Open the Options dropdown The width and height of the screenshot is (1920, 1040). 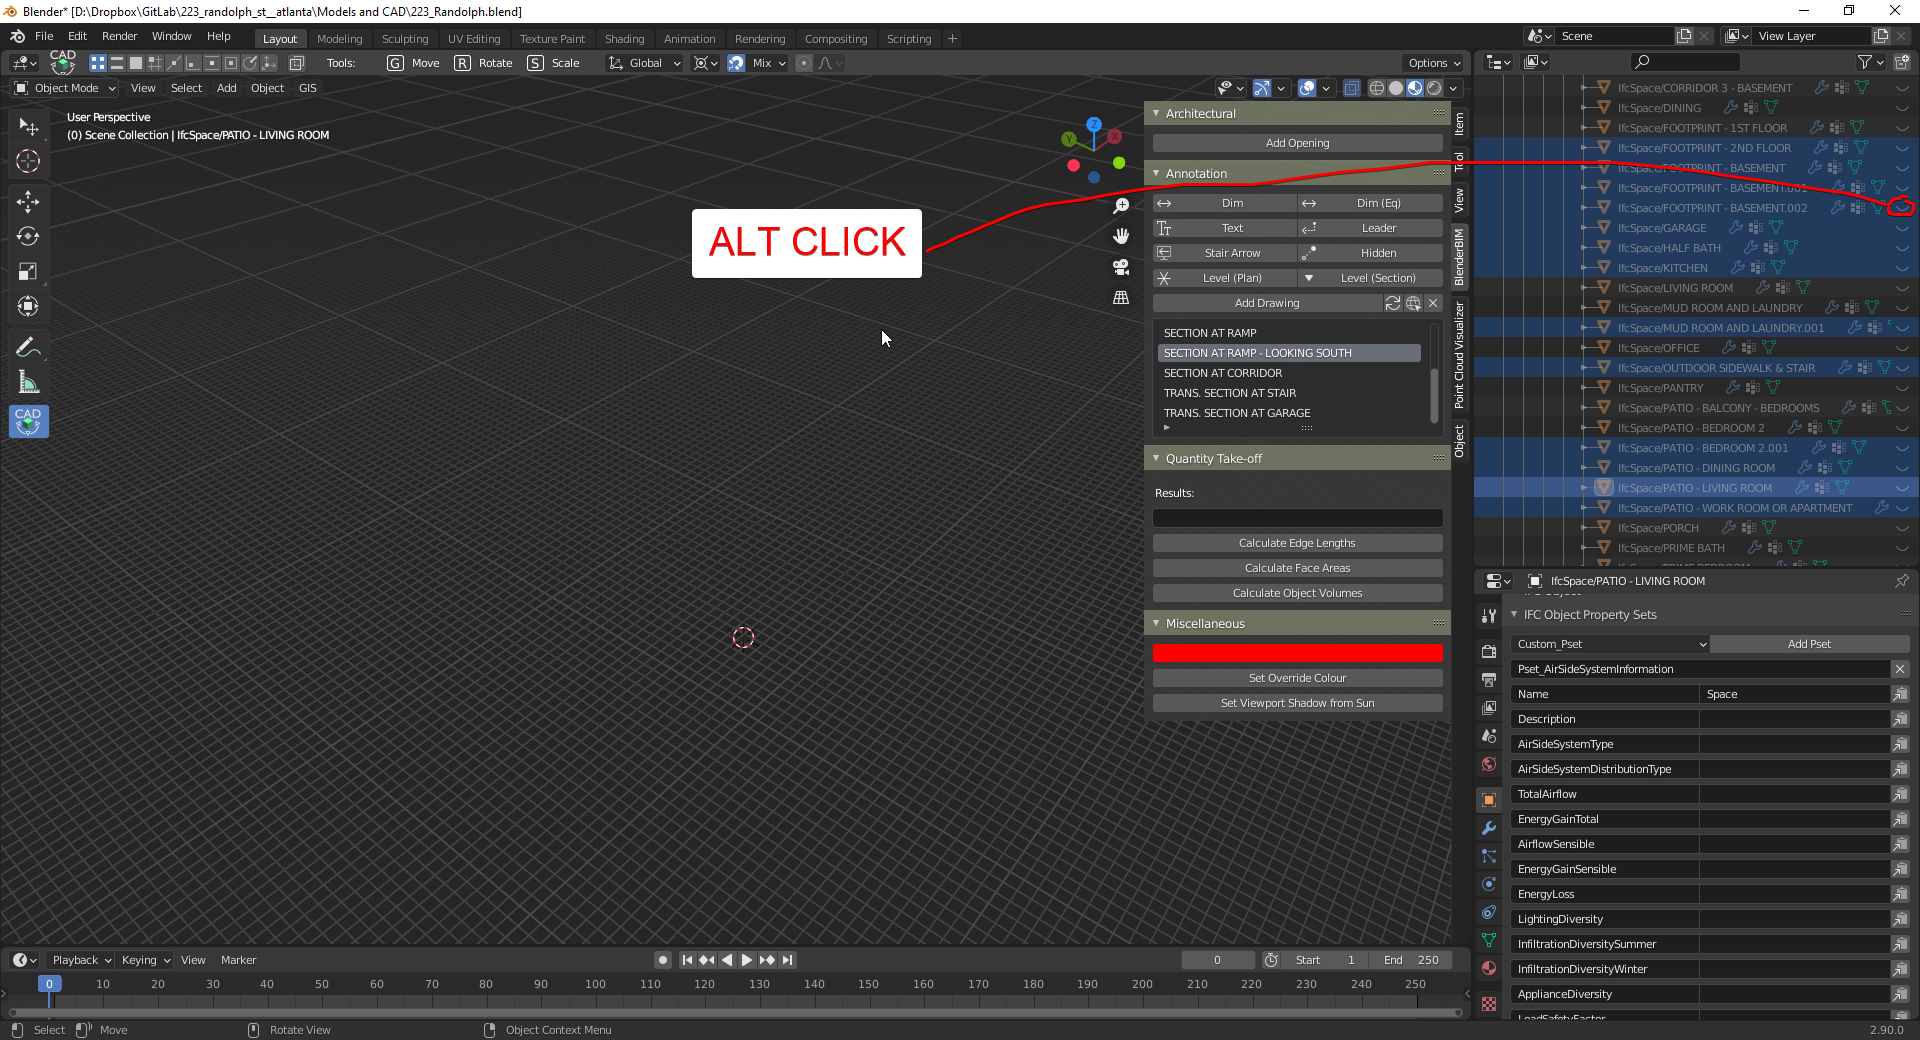tap(1434, 63)
